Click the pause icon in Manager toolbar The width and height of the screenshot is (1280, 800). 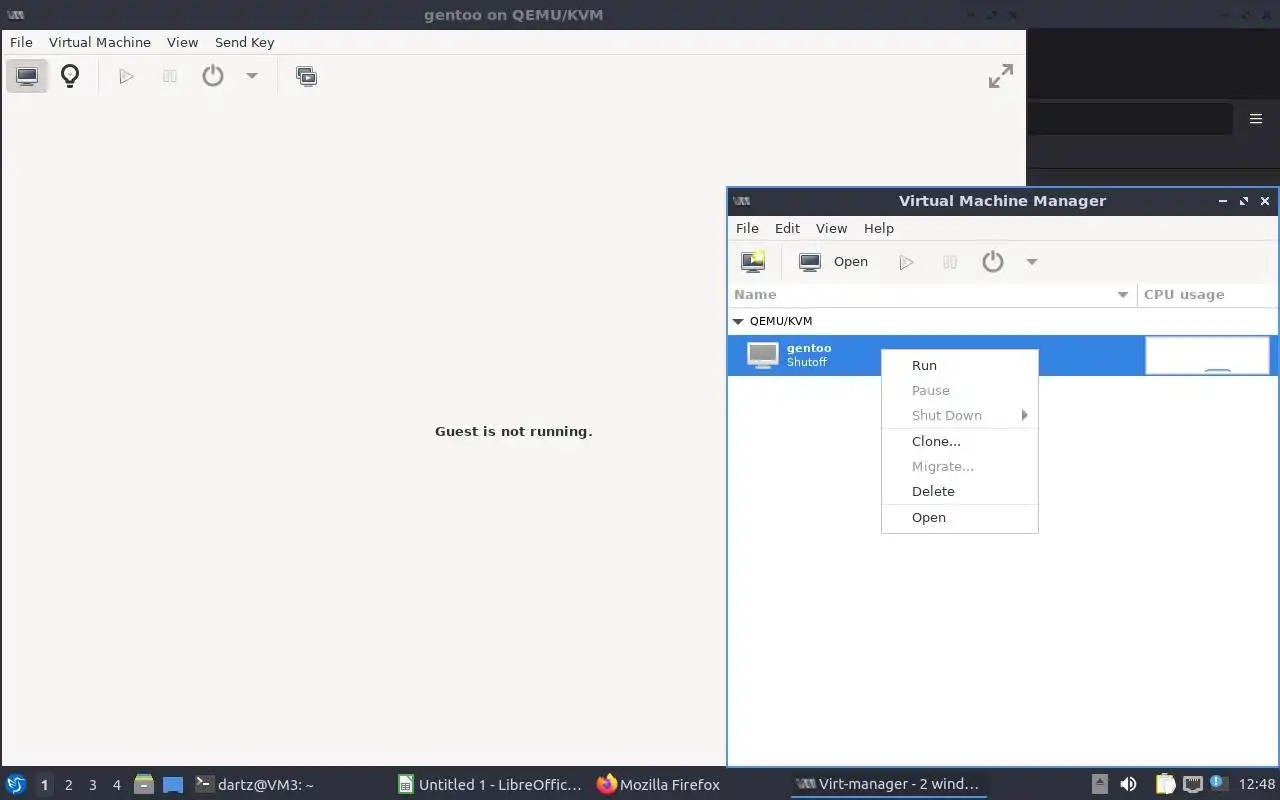(950, 262)
